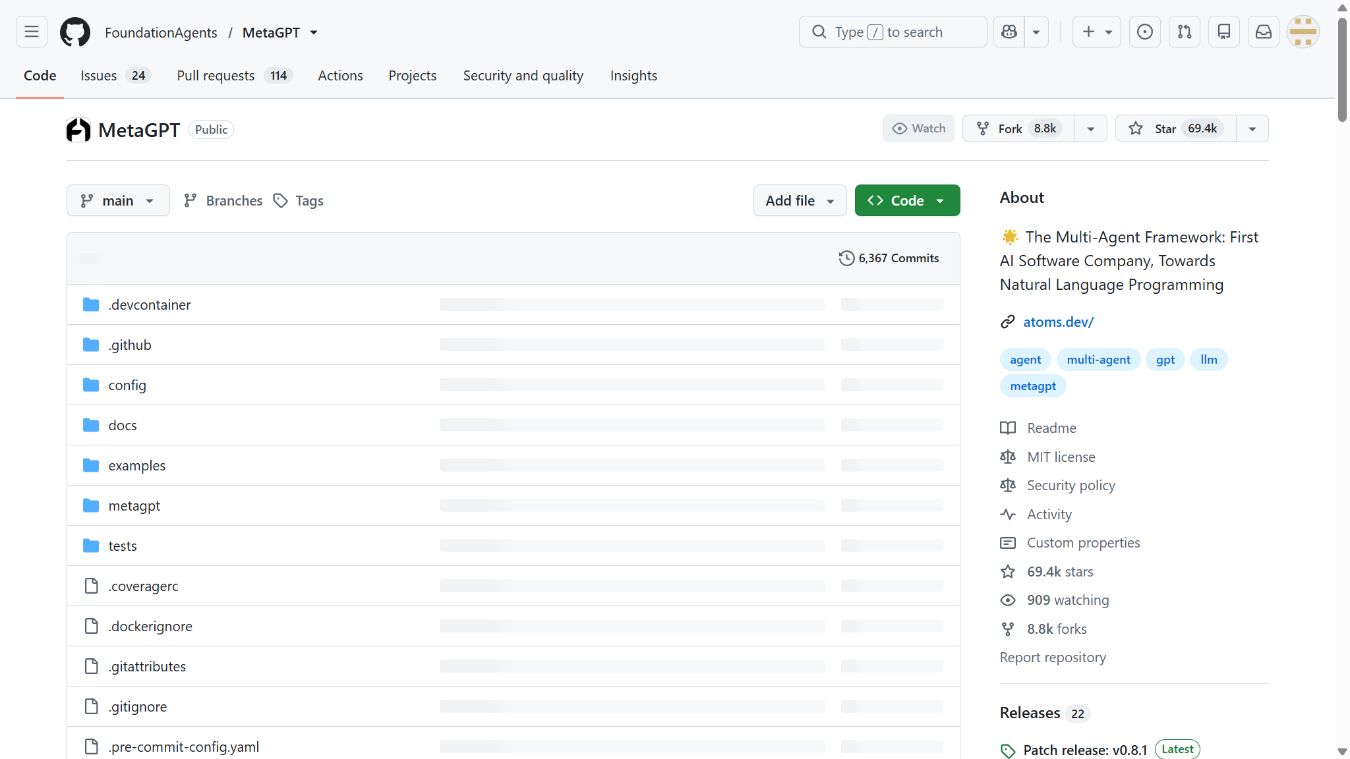Select the llm topic tag
The height and width of the screenshot is (759, 1350).
[1209, 360]
